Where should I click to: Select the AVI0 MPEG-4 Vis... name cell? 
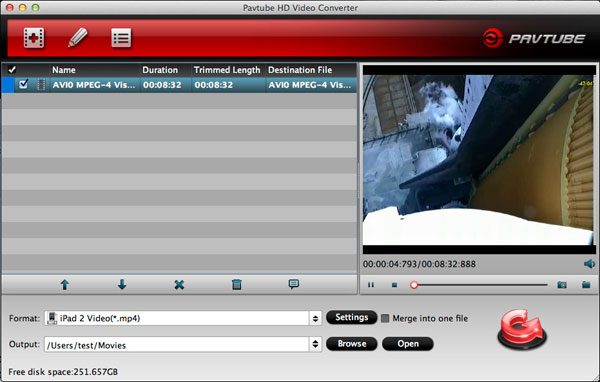tap(94, 85)
